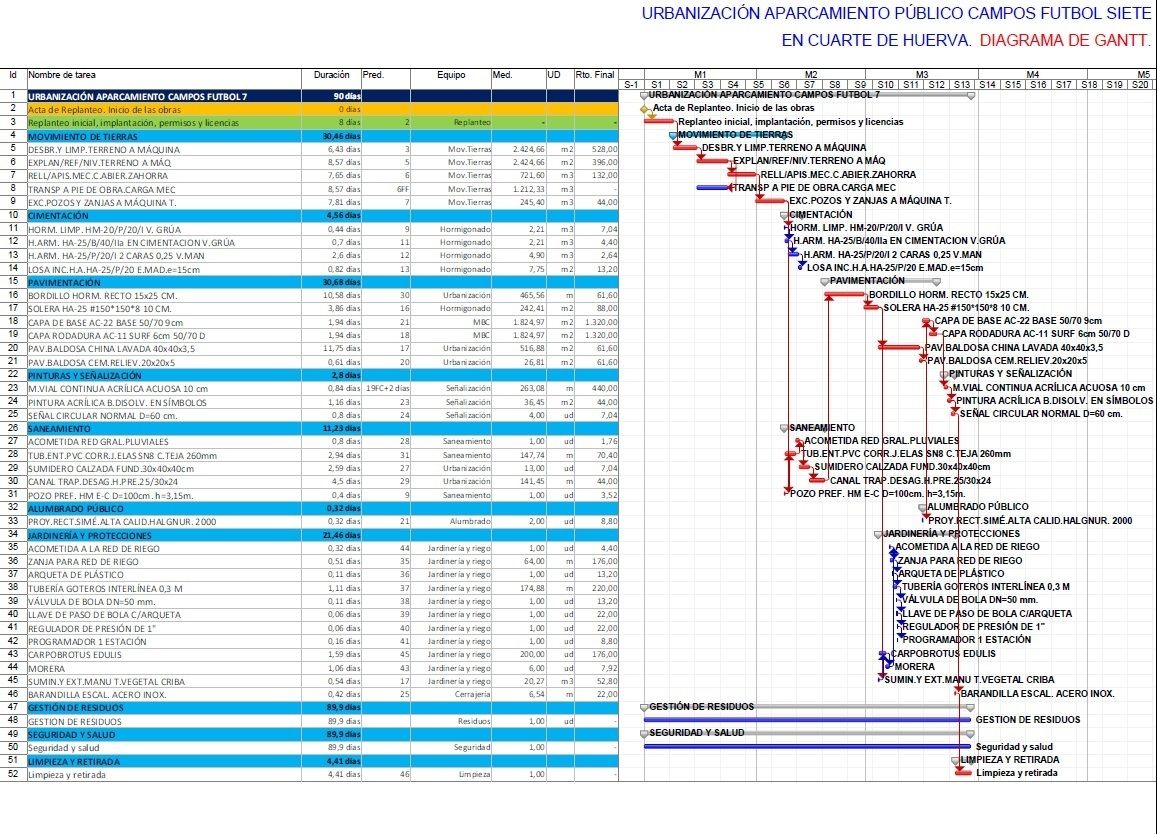This screenshot has width=1157, height=834.
Task: Click final value '440,00' in M.VIAL CONTINUA row
Action: 604,389
